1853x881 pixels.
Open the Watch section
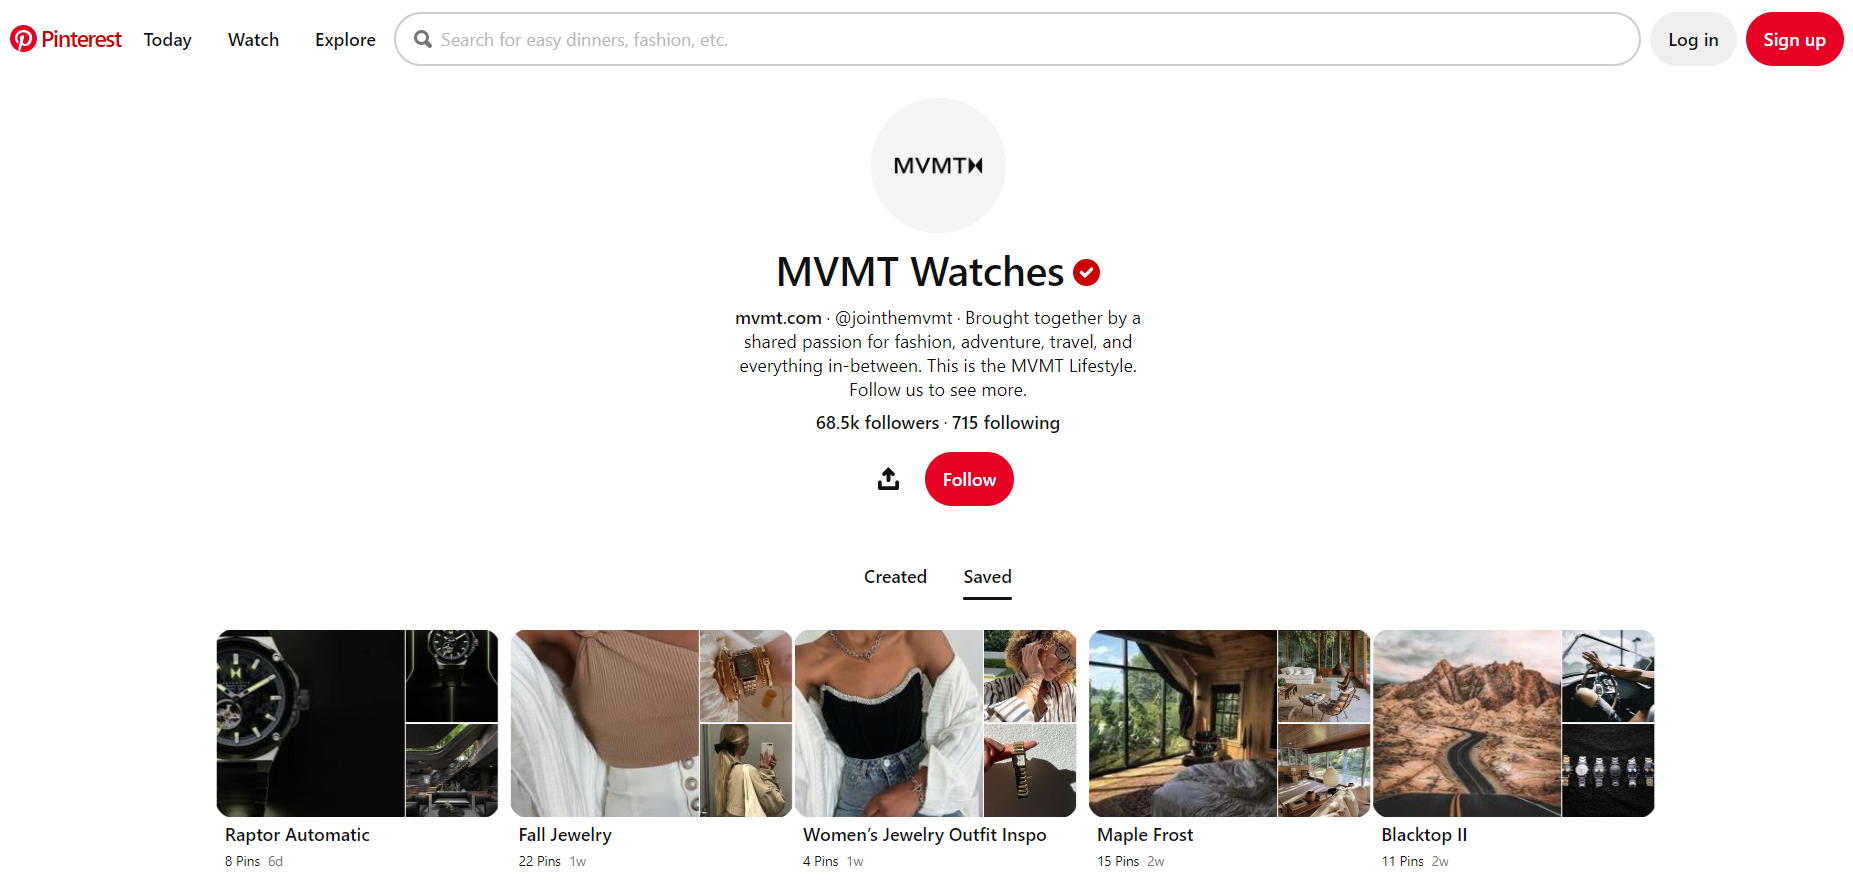click(x=253, y=39)
